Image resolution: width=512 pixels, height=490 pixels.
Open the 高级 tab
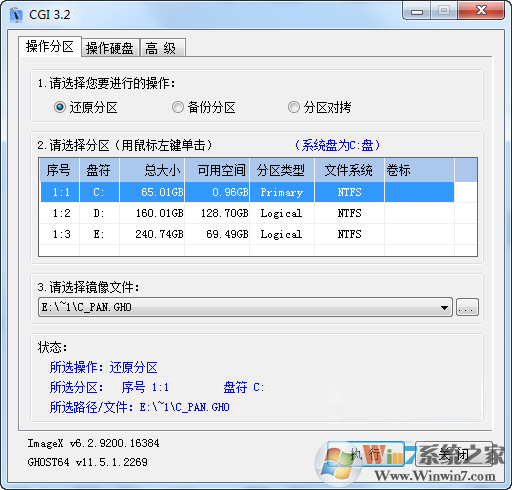pyautogui.click(x=162, y=48)
